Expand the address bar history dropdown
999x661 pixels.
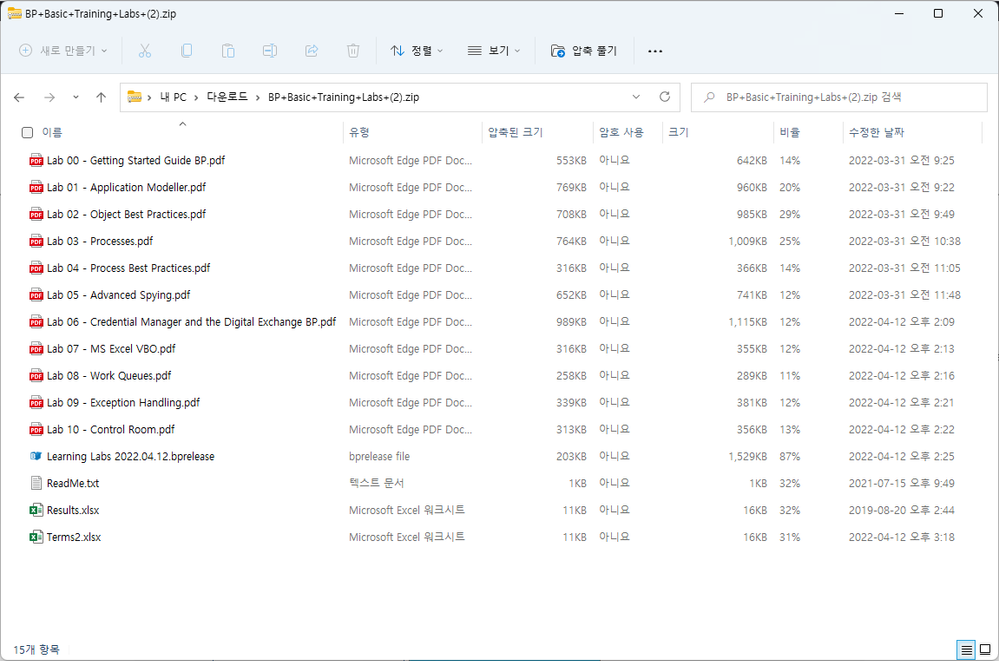click(636, 97)
